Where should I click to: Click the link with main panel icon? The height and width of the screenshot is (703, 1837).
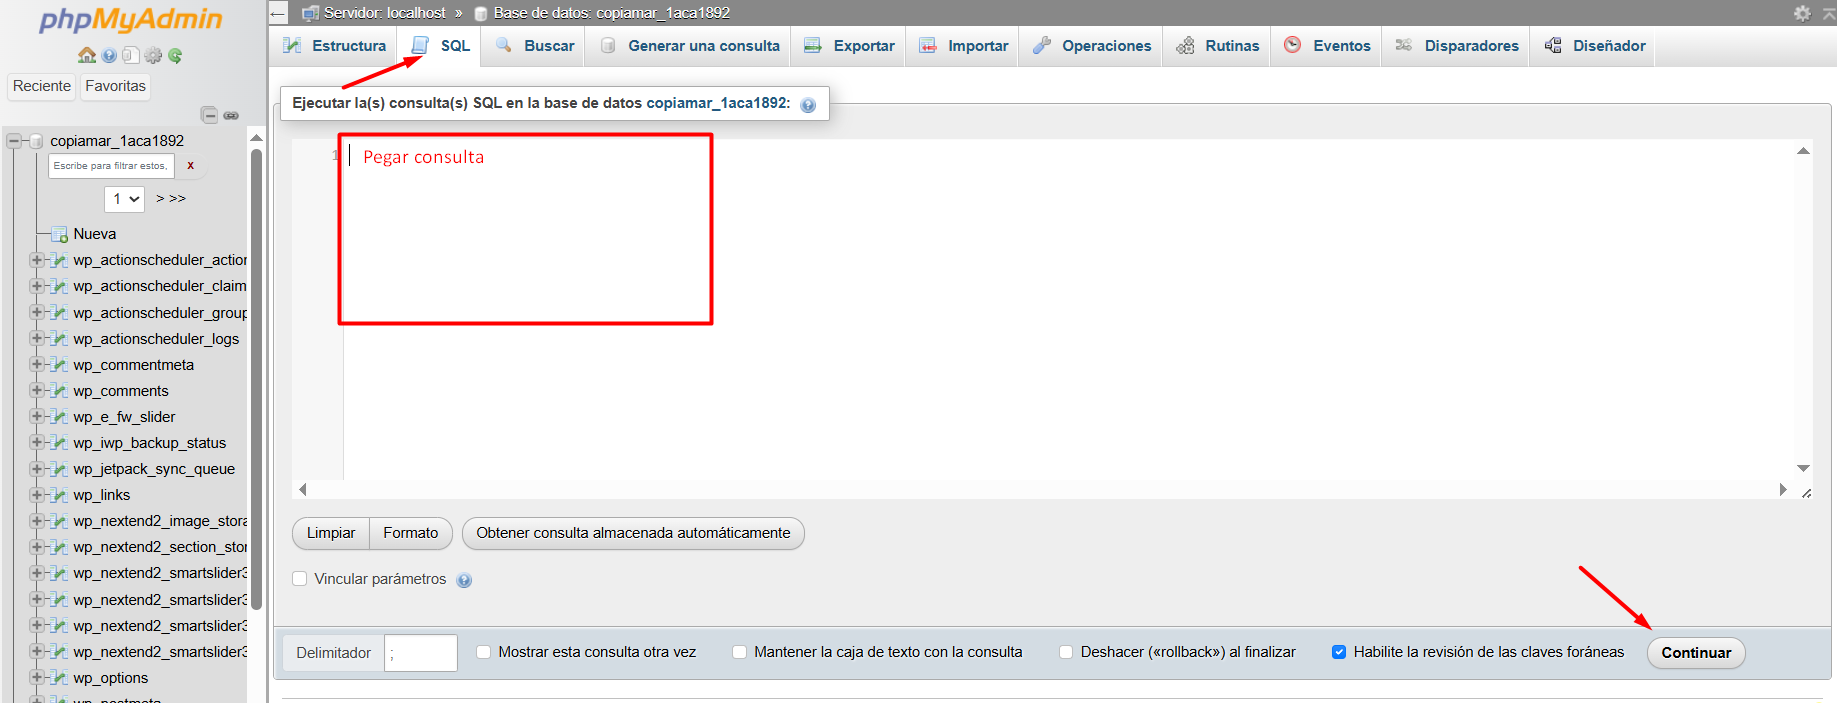(x=231, y=115)
